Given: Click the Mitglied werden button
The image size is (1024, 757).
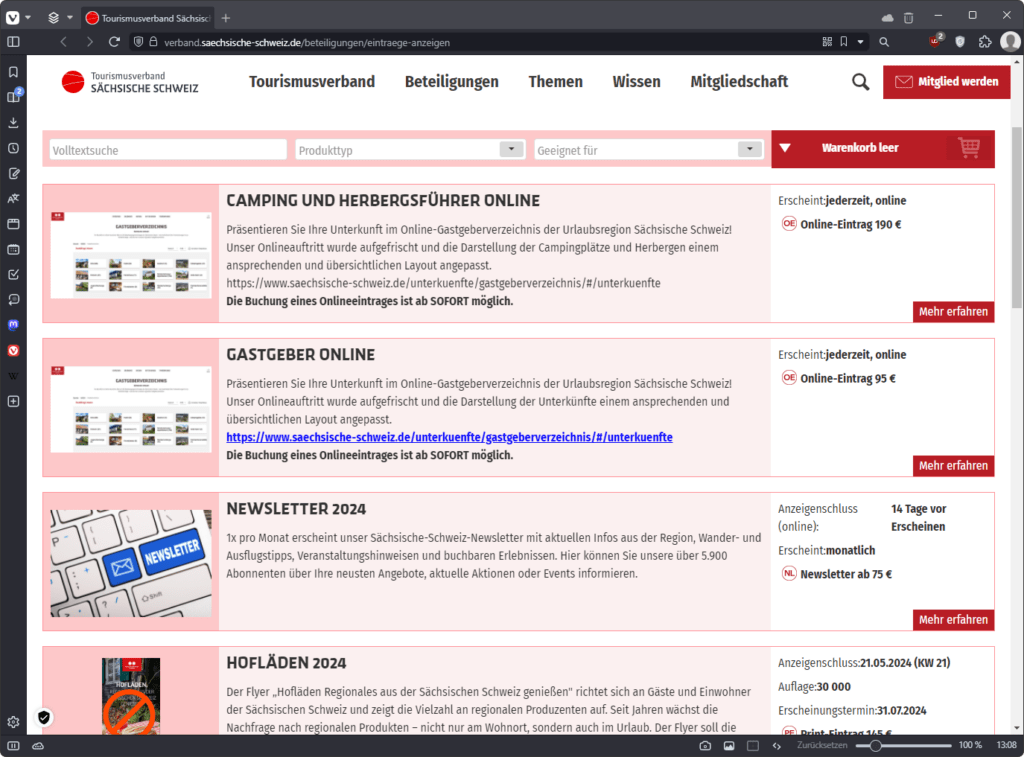Looking at the screenshot, I should [x=946, y=82].
